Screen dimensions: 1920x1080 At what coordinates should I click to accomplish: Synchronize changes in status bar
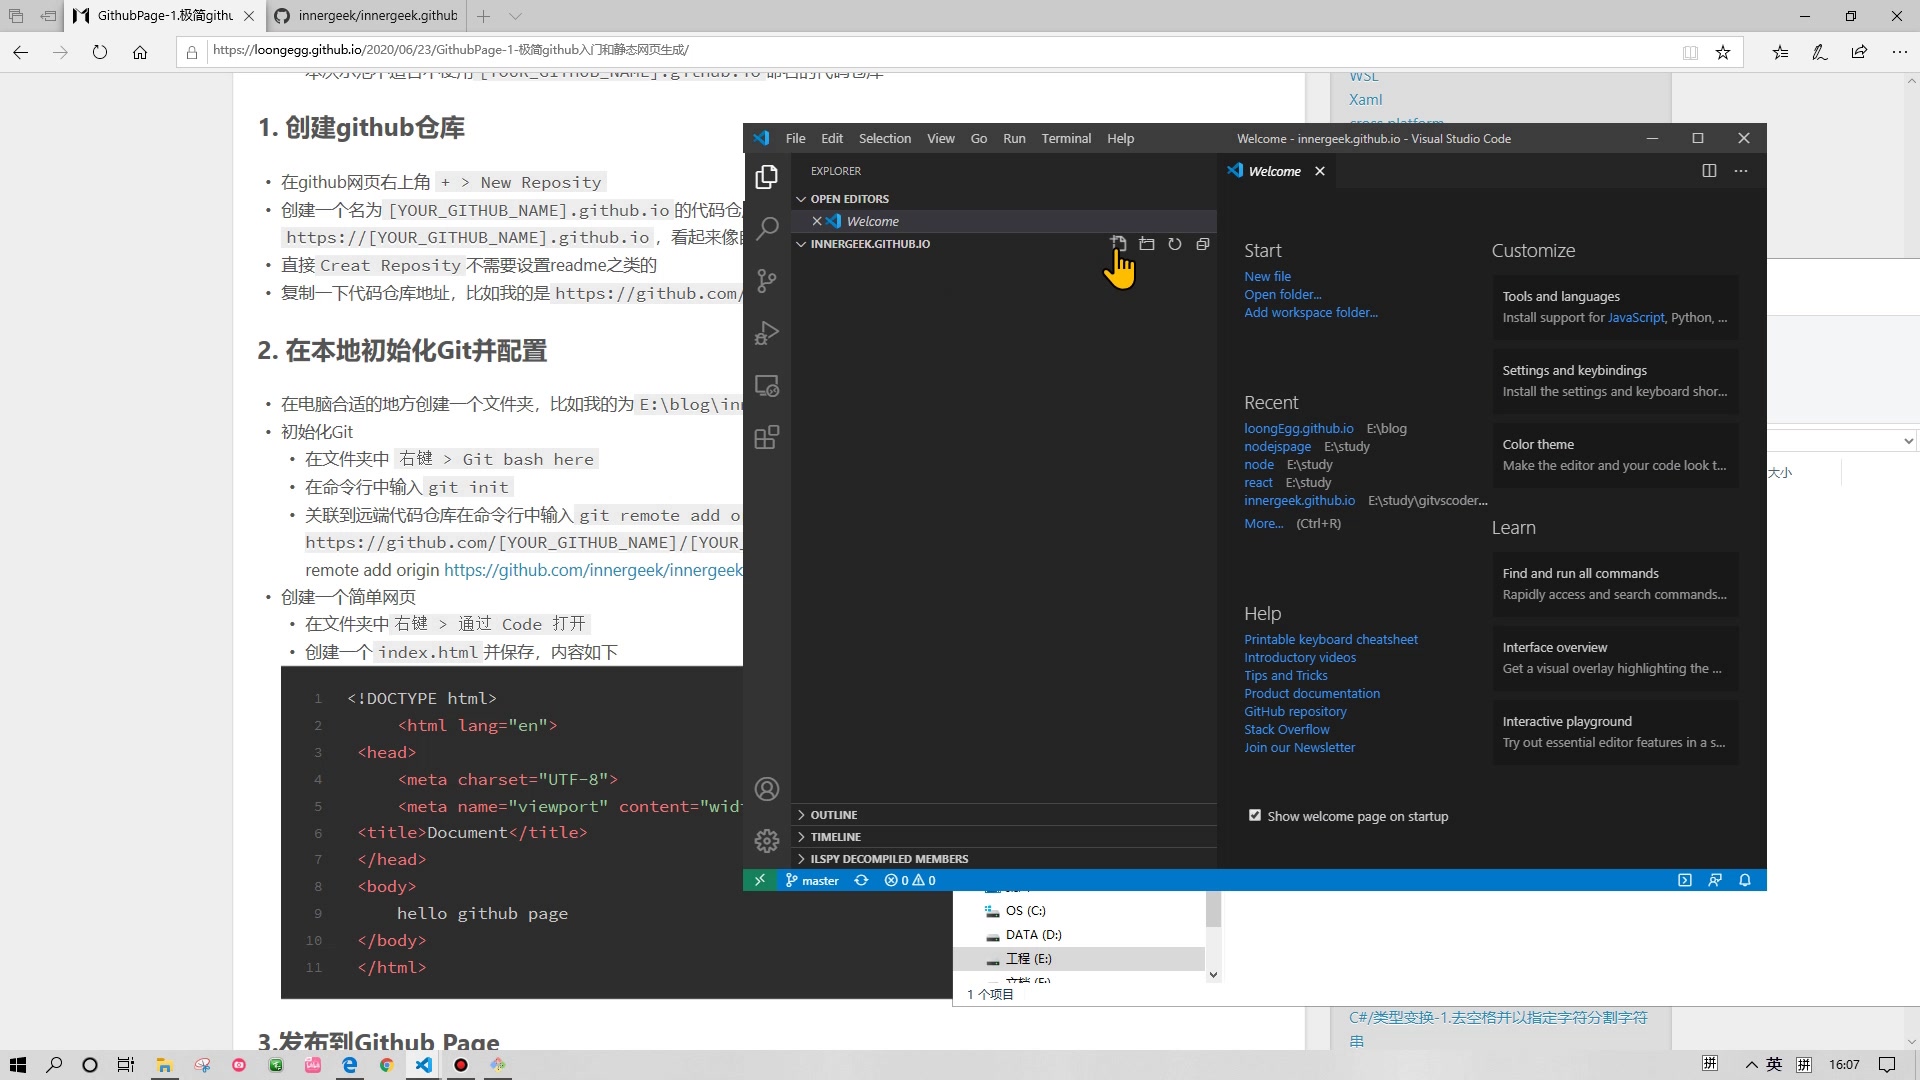click(861, 880)
